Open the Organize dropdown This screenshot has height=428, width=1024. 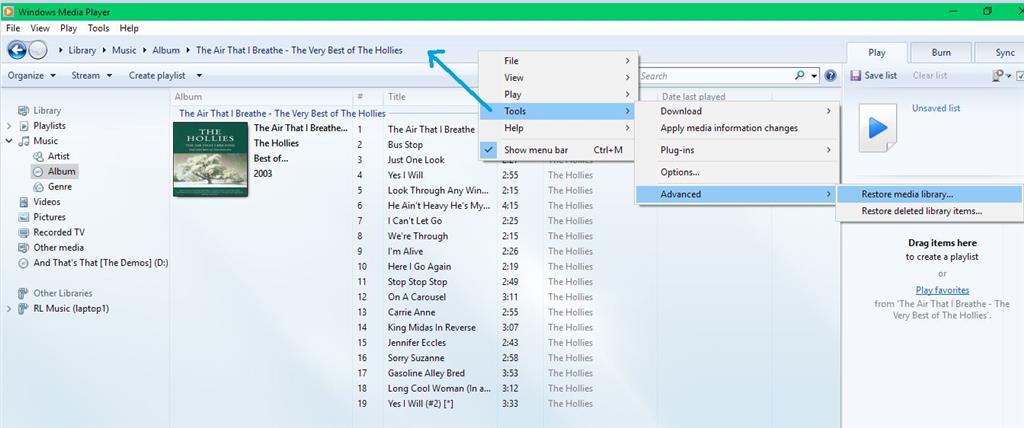(31, 76)
